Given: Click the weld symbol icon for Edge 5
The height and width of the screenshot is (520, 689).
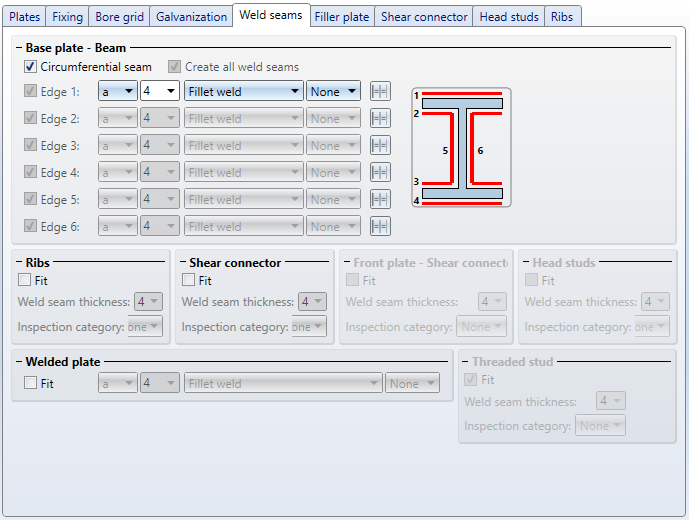Looking at the screenshot, I should (x=380, y=200).
